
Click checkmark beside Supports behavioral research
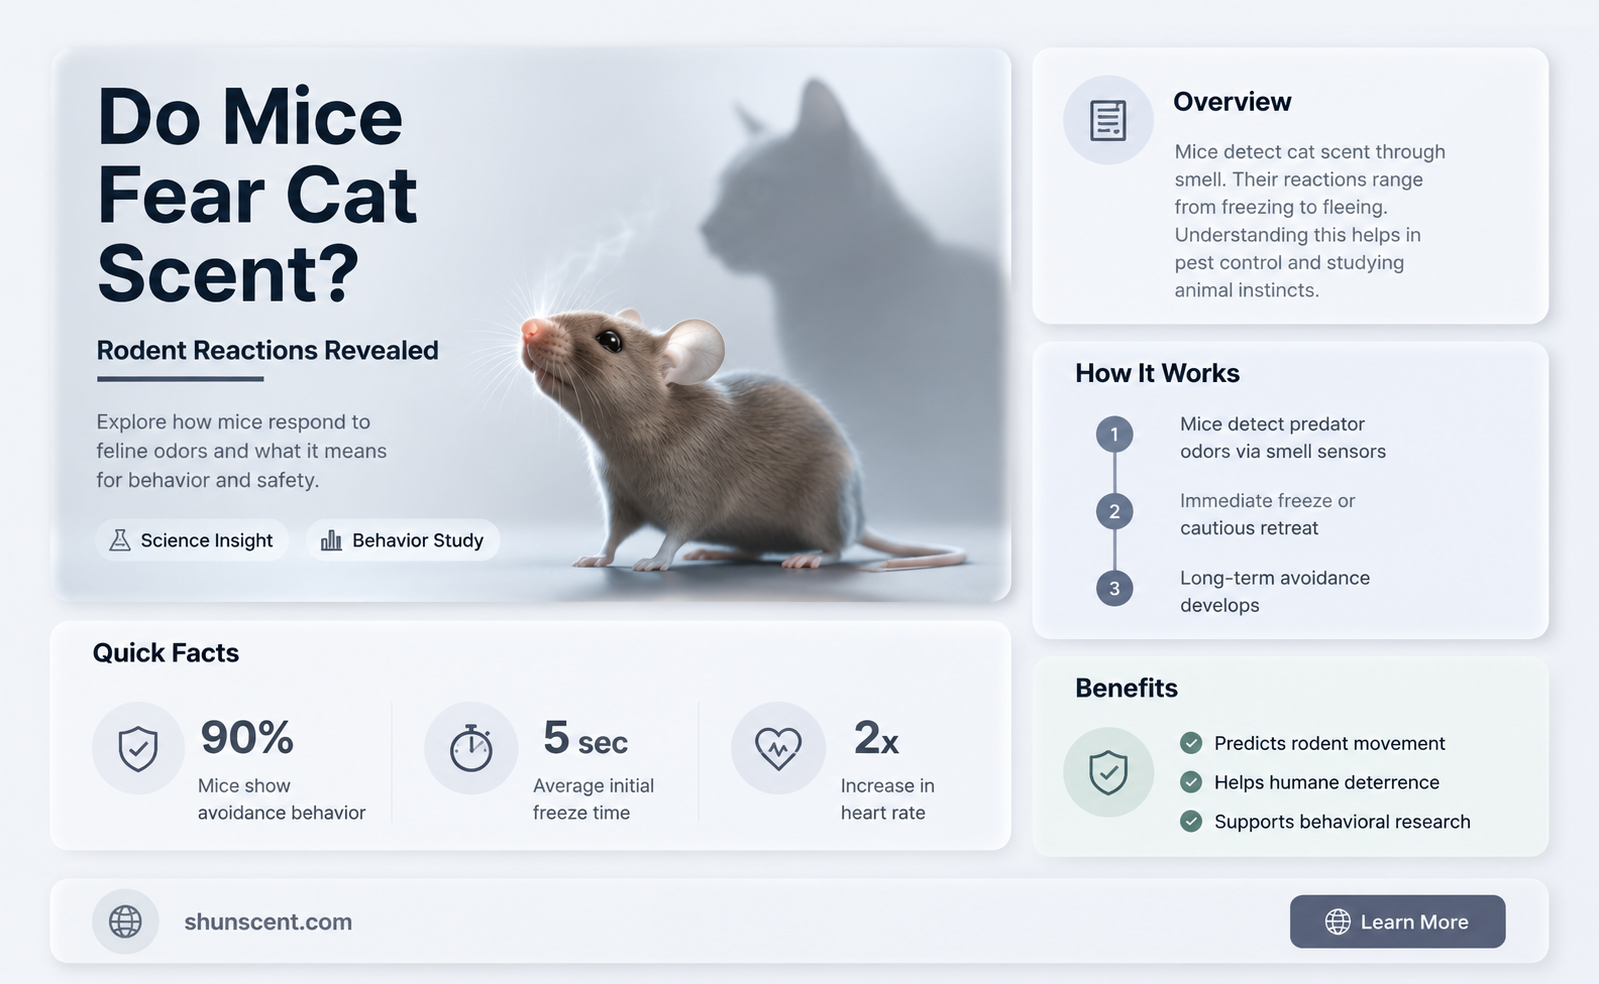1191,821
